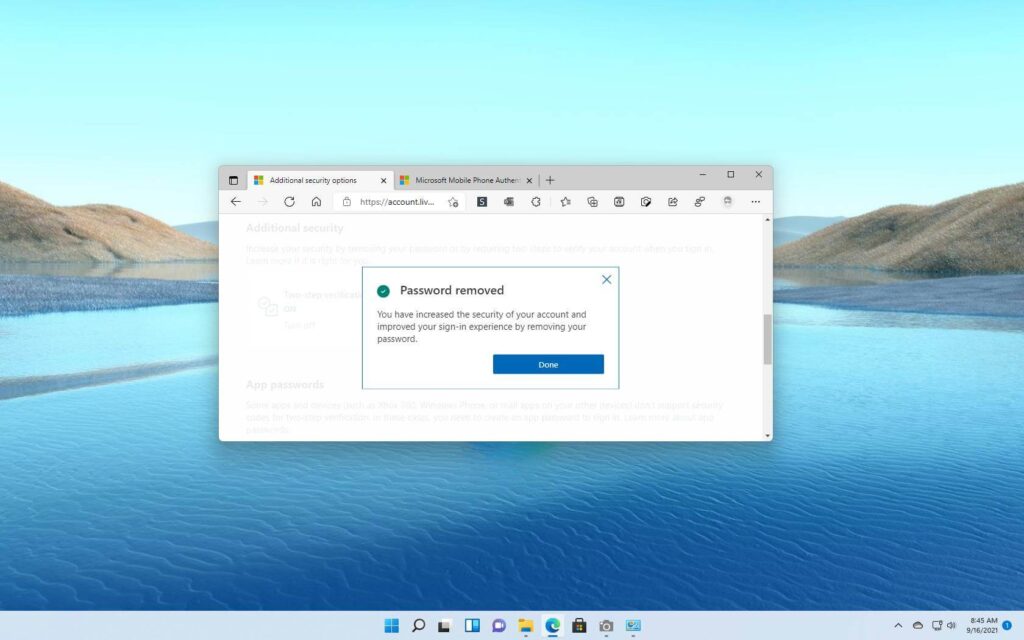Share this page icon
This screenshot has height=640, width=1024.
click(x=673, y=202)
